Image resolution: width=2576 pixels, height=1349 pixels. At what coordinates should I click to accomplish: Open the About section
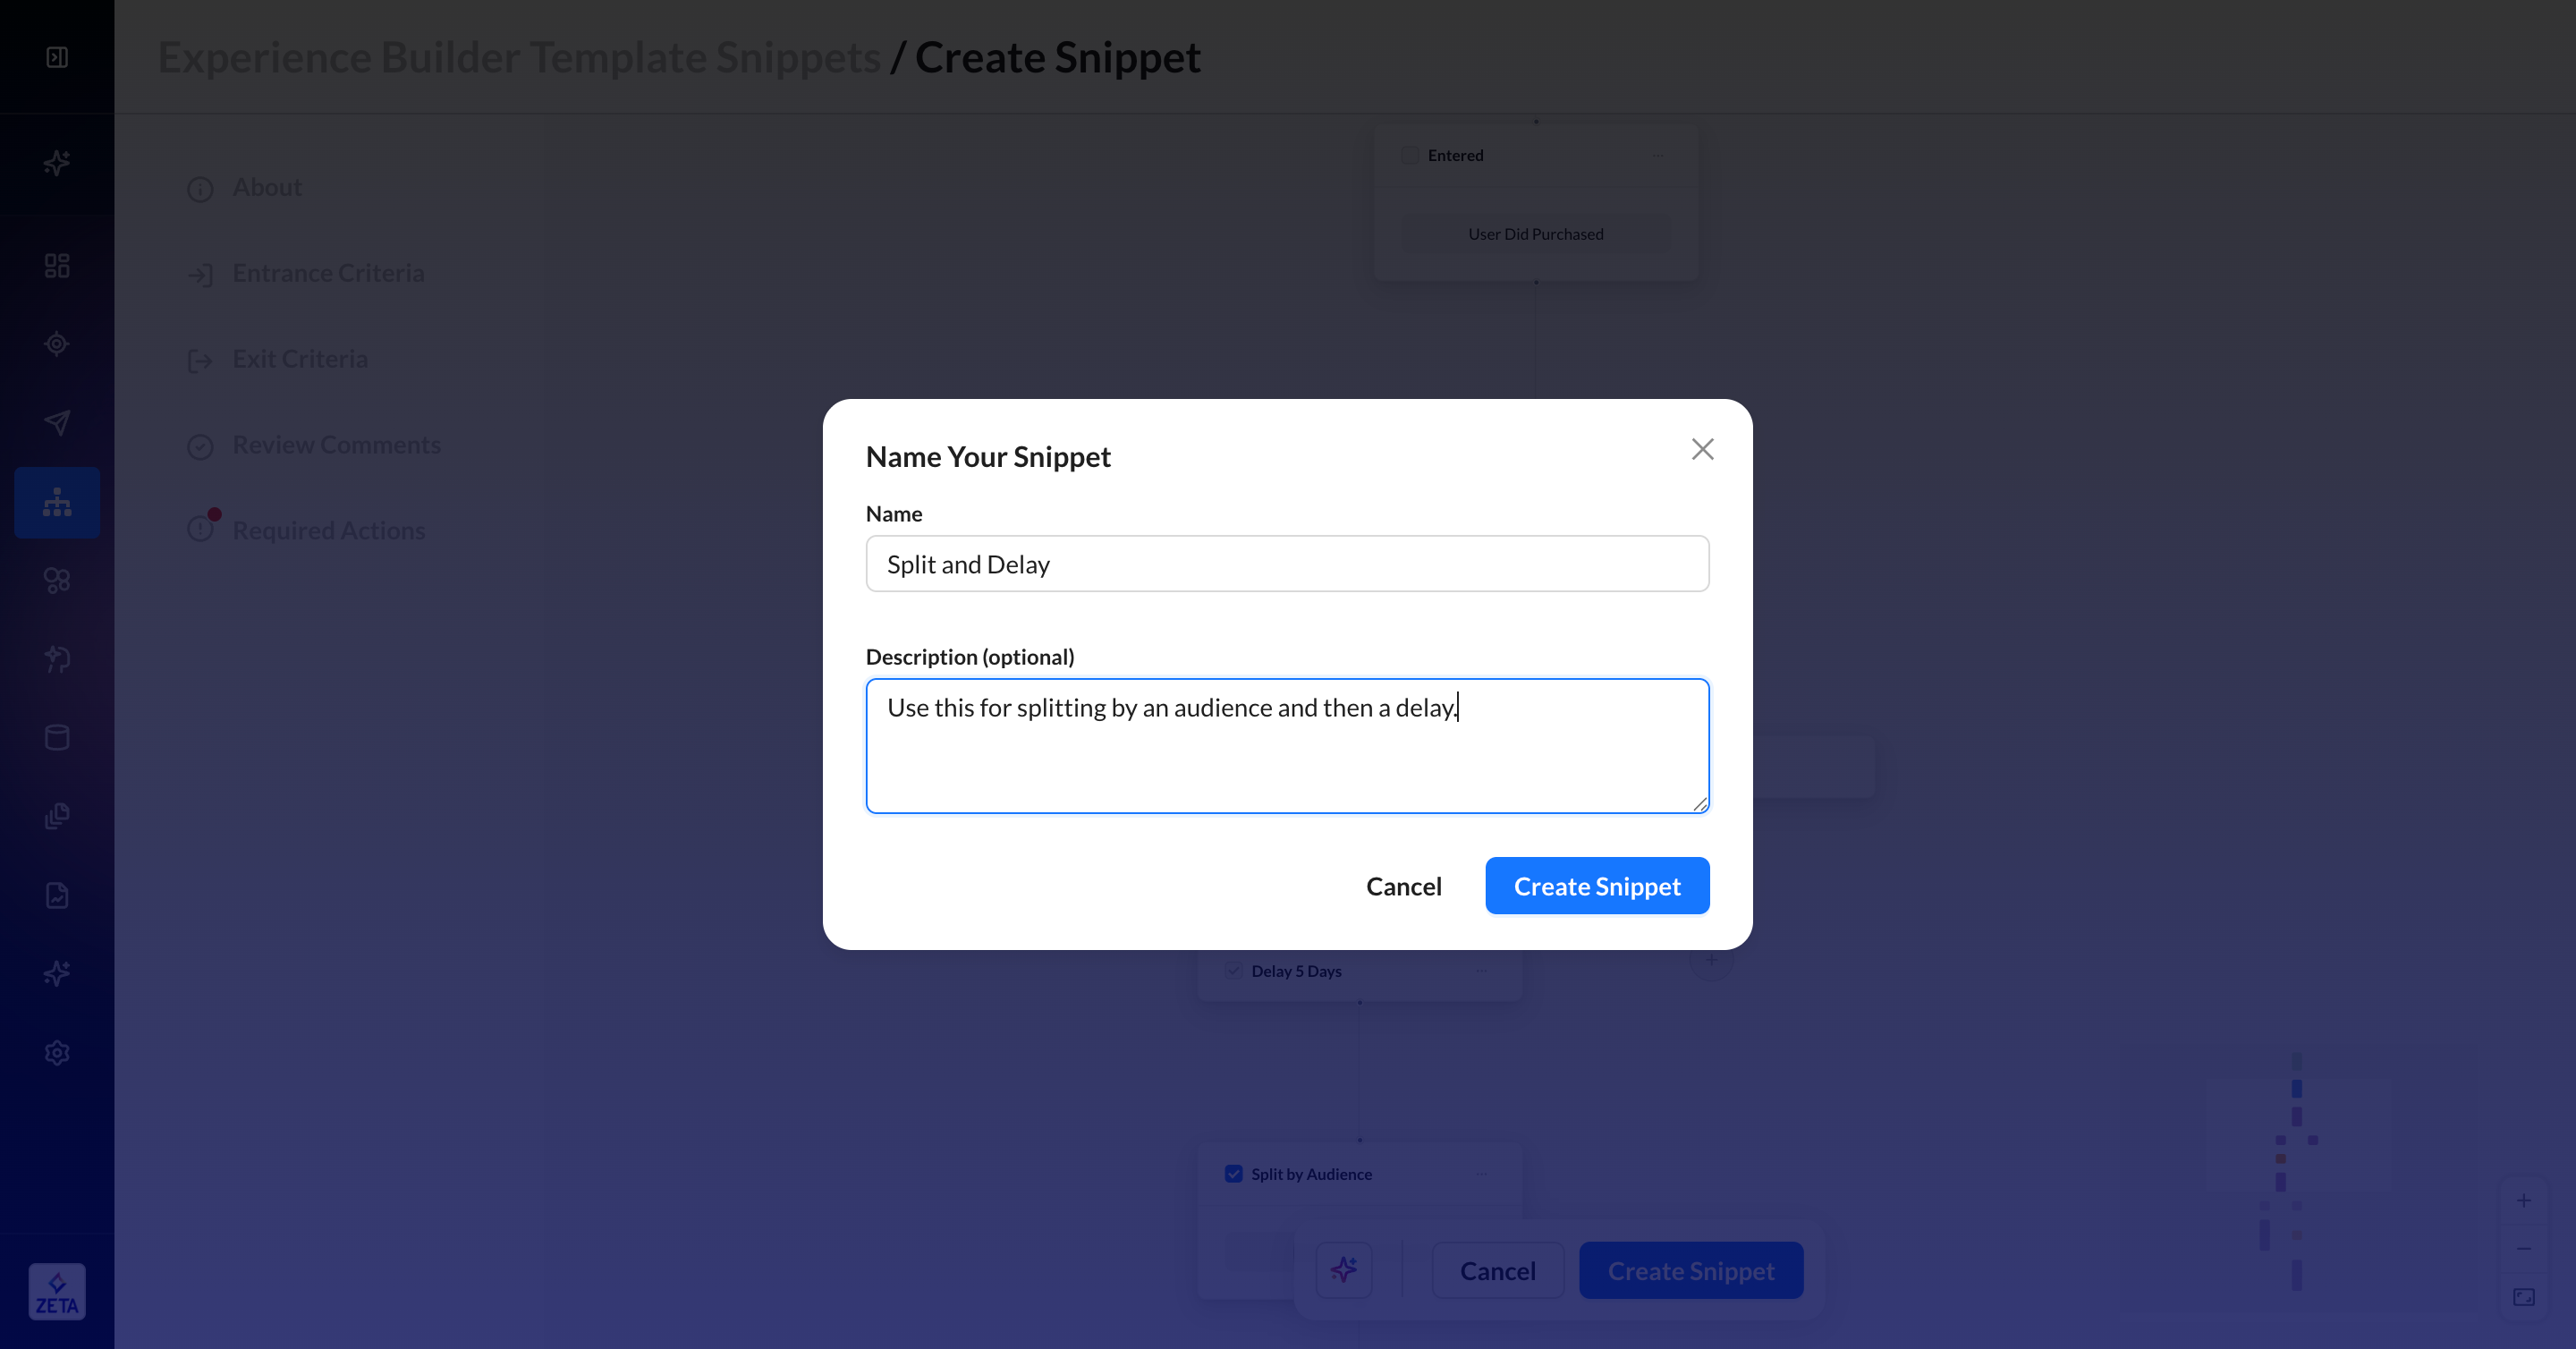click(x=266, y=187)
